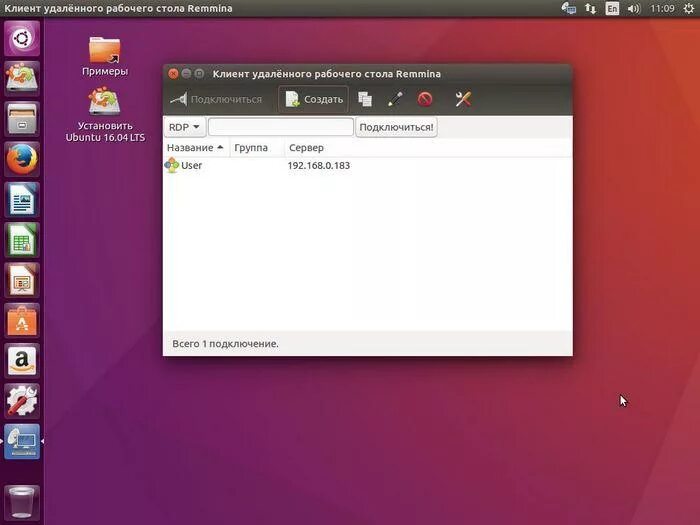Viewport: 700px width, 525px height.
Task: Click the 192.168.0.183 server cell
Action: pyautogui.click(x=318, y=166)
